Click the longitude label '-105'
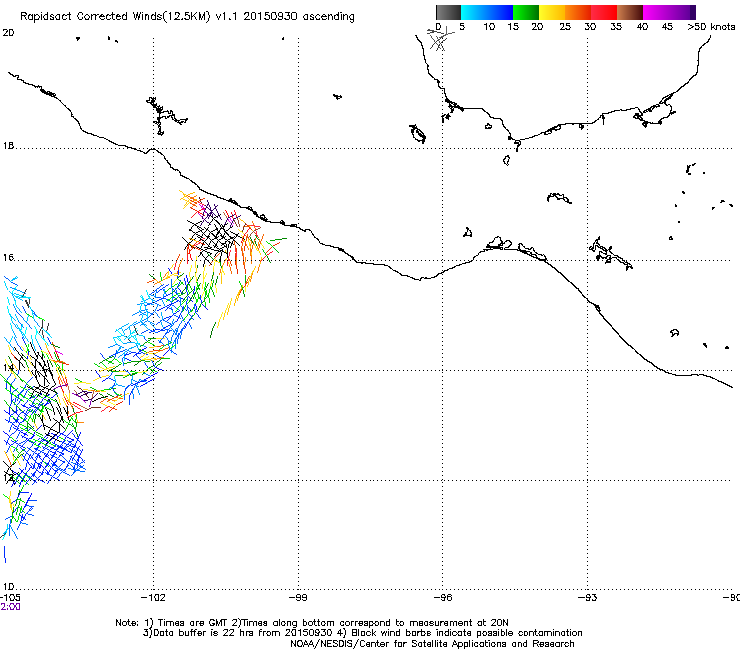 tap(10, 598)
